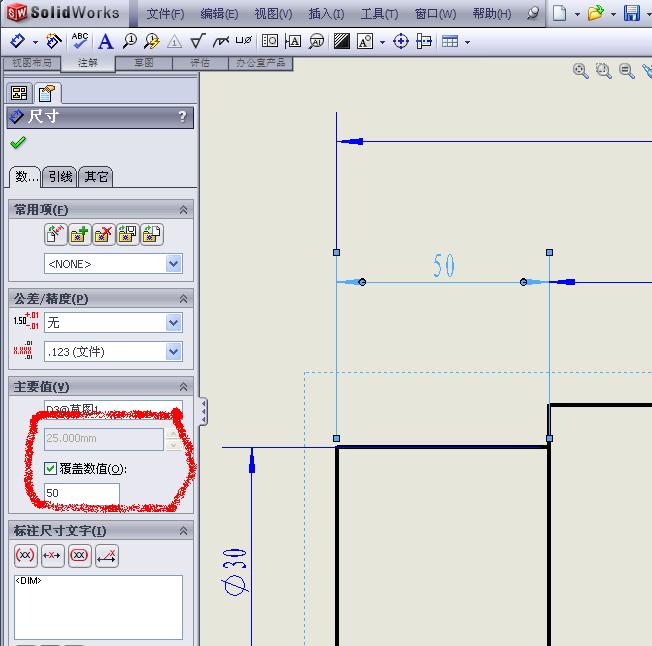652x646 pixels.
Task: Click the Zoom to Fit icon
Action: 580,71
